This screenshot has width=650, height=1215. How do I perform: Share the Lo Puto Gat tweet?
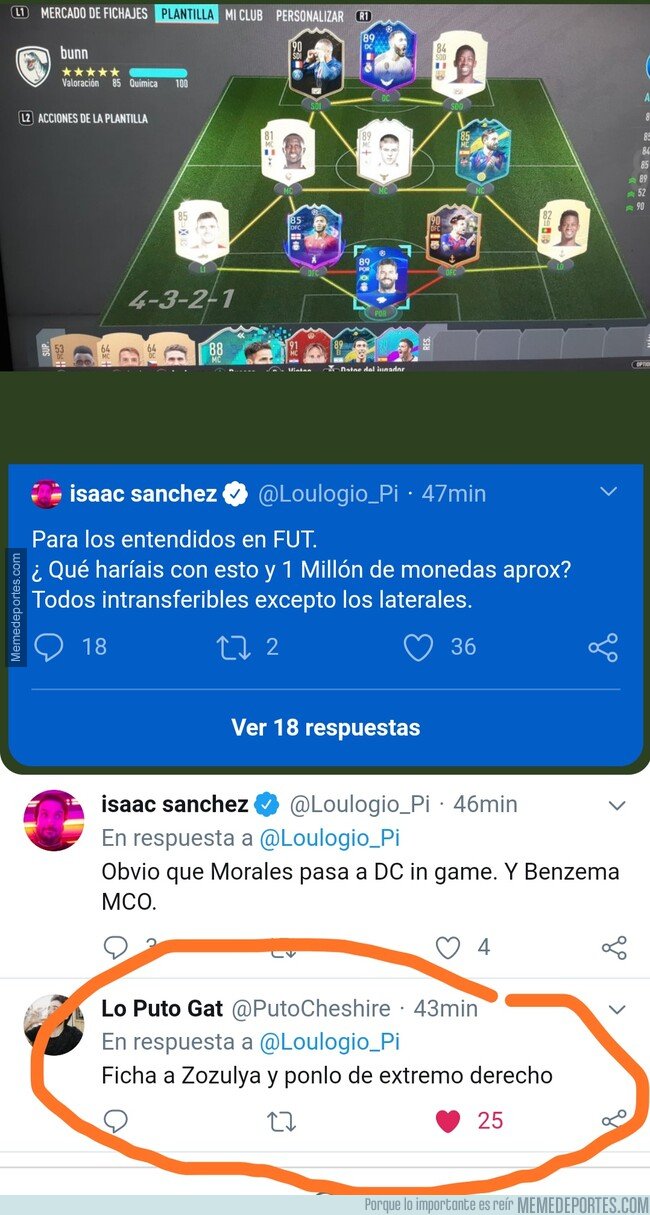[614, 1121]
